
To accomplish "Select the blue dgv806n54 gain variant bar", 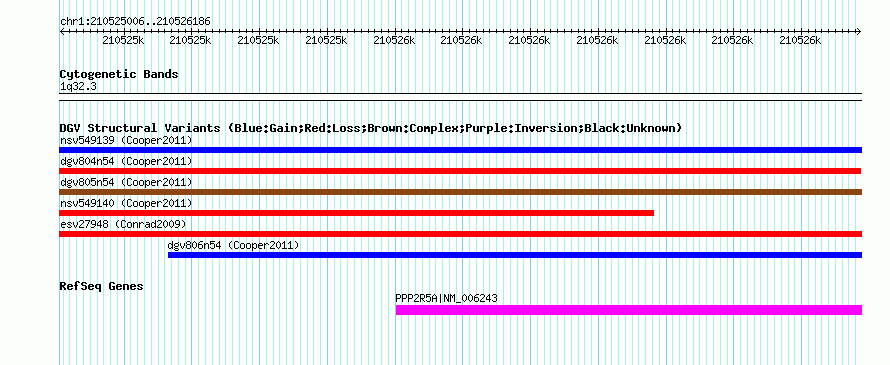I will [515, 255].
